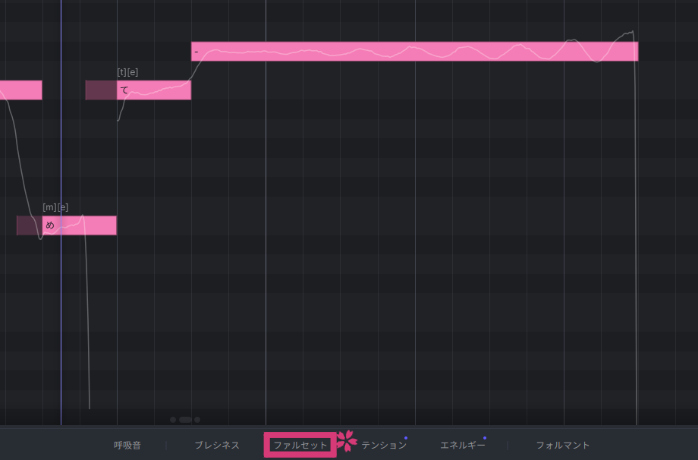Click the purple dot indicator next to エネルギー
The height and width of the screenshot is (460, 698).
click(485, 438)
